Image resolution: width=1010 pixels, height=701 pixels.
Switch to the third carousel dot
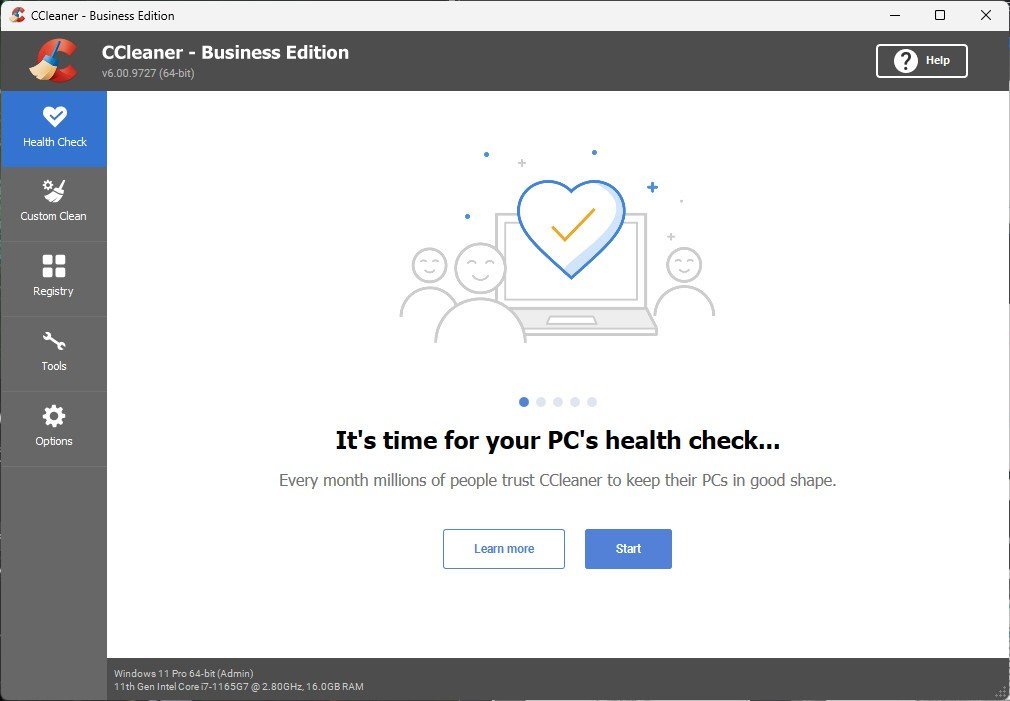point(558,402)
